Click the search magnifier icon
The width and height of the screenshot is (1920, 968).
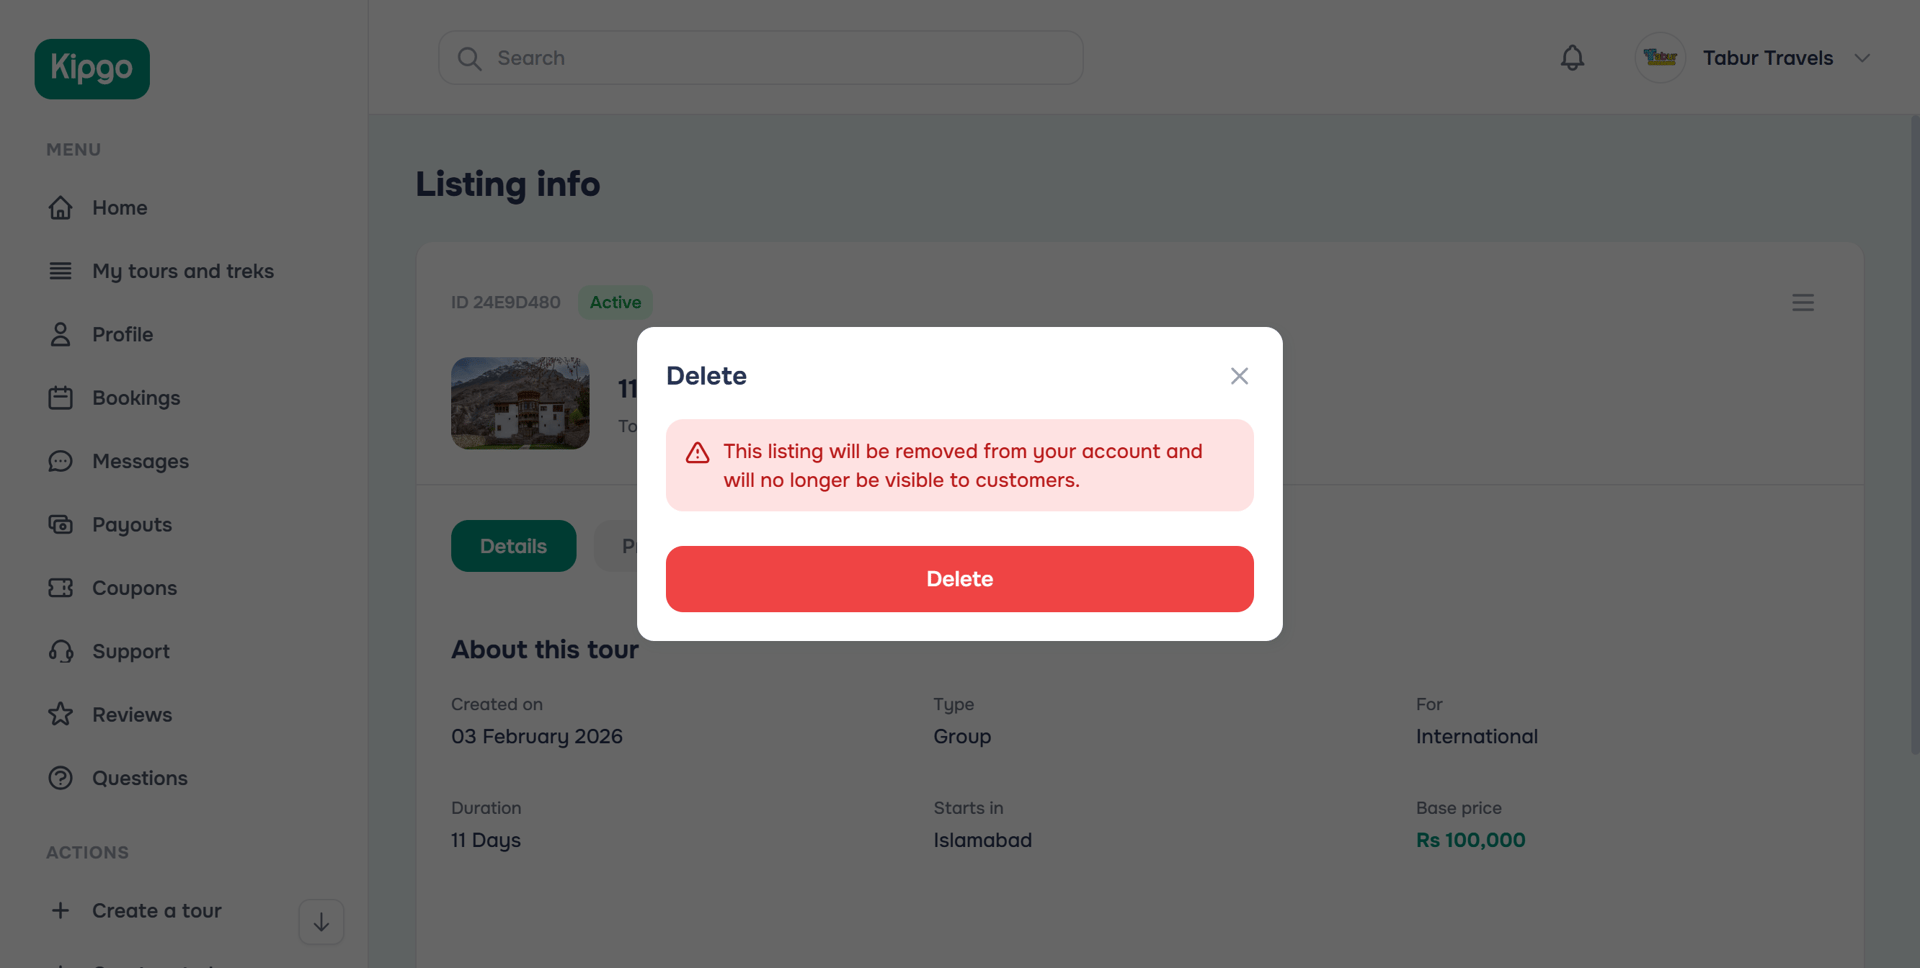click(470, 58)
